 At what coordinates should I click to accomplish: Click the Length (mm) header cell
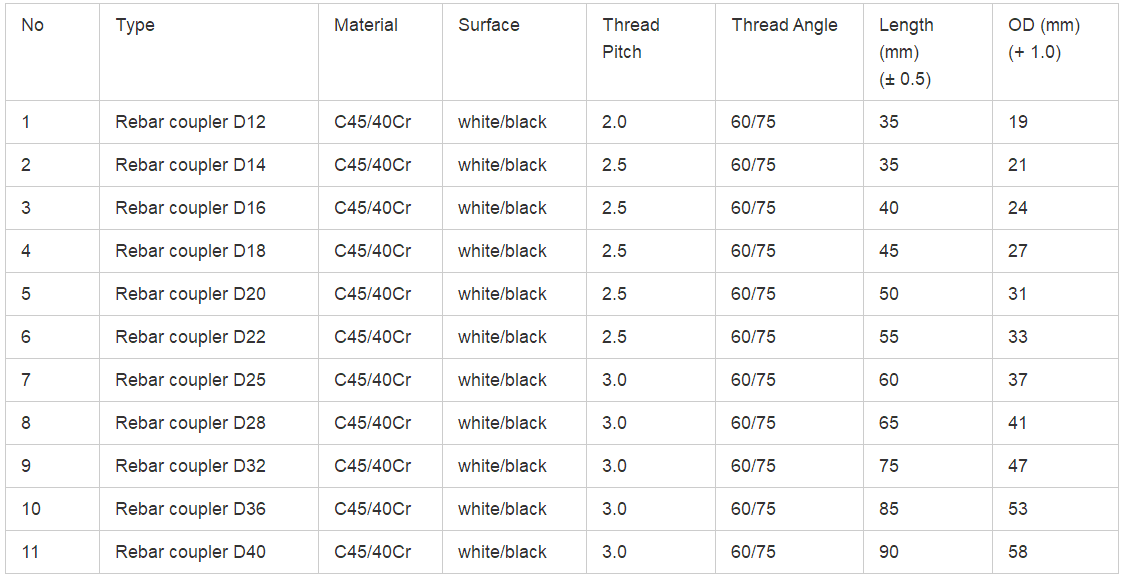pyautogui.click(x=928, y=52)
